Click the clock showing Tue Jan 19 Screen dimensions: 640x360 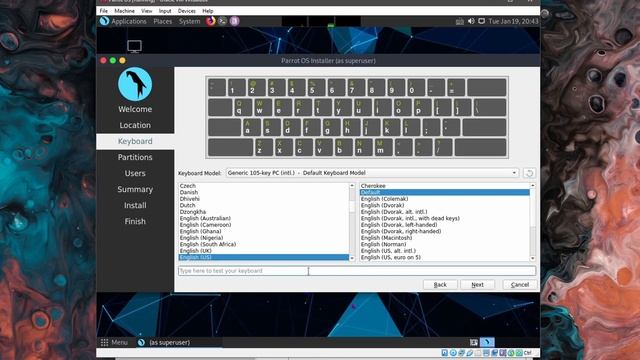(513, 21)
